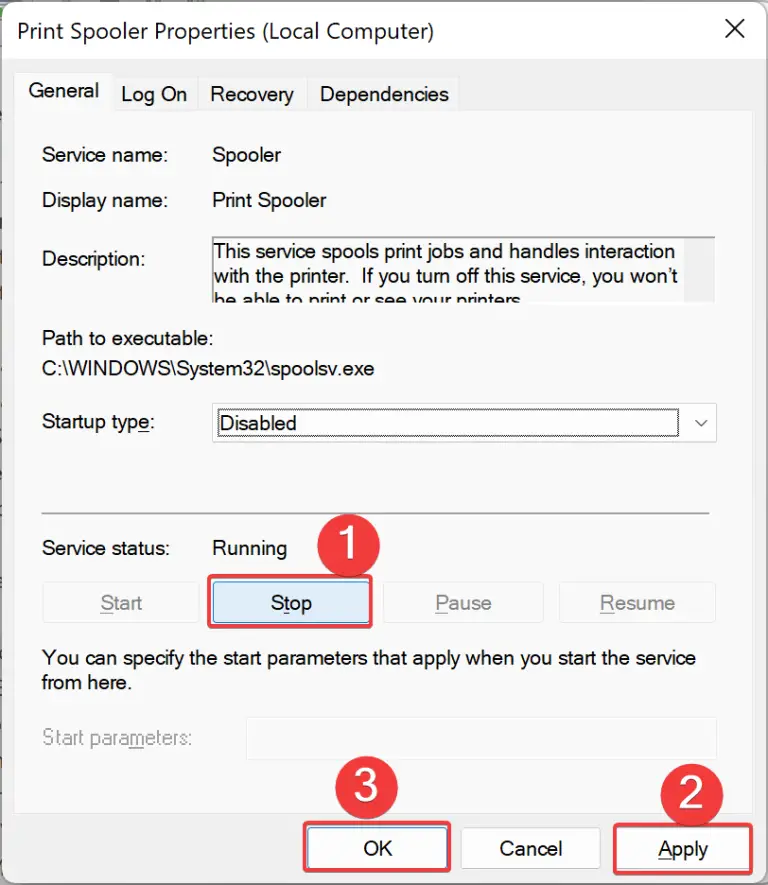768x885 pixels.
Task: Select the General tab
Action: click(62, 90)
